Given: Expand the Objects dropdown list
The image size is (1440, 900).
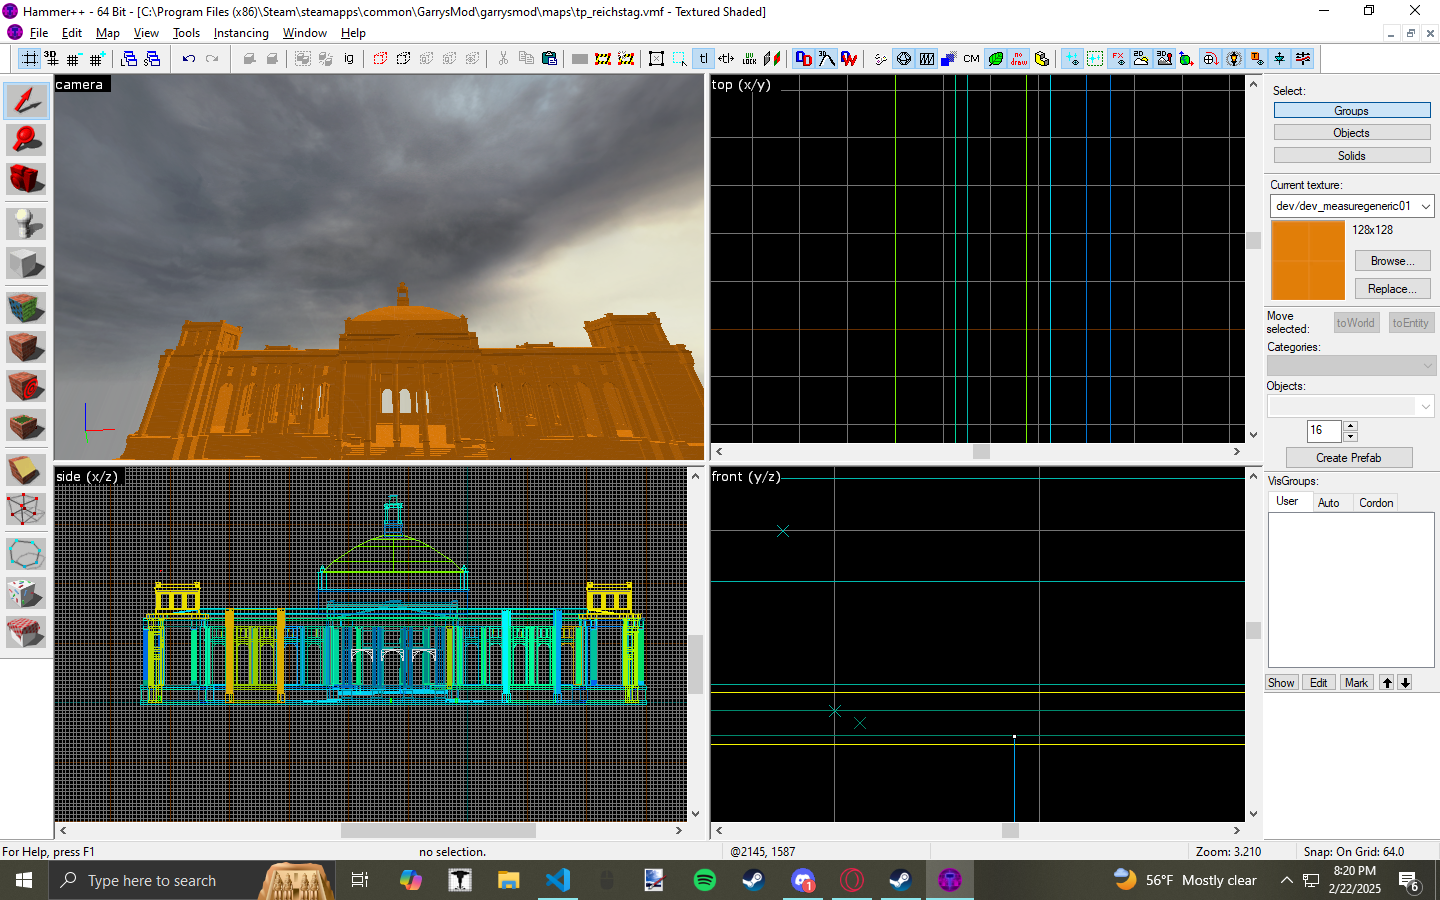Looking at the screenshot, I should tap(1351, 406).
